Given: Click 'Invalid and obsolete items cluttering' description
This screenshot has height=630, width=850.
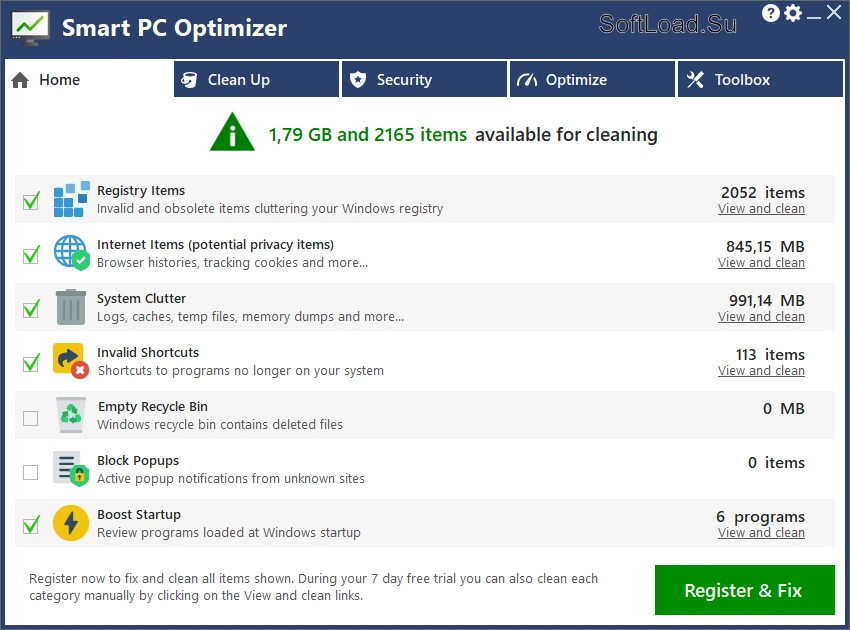Looking at the screenshot, I should pos(270,209).
